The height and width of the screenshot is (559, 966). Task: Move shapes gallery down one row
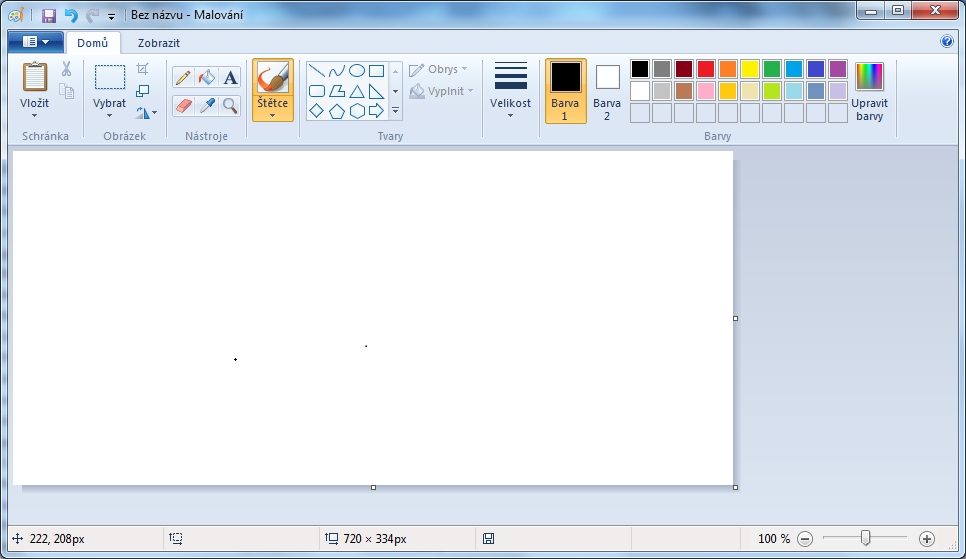coord(396,91)
